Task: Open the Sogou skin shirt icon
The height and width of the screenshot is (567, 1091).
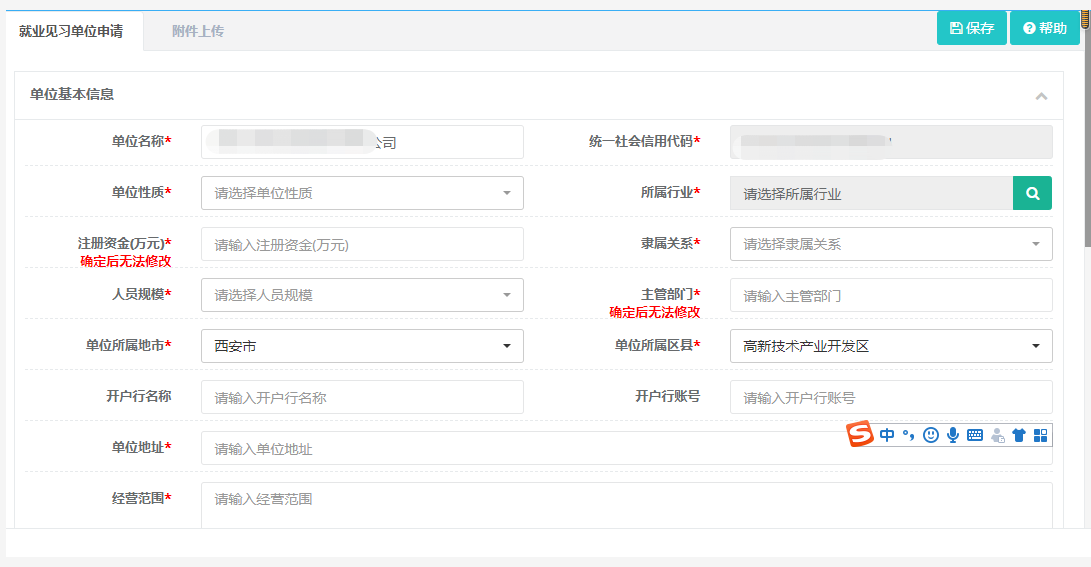Action: coord(1019,435)
